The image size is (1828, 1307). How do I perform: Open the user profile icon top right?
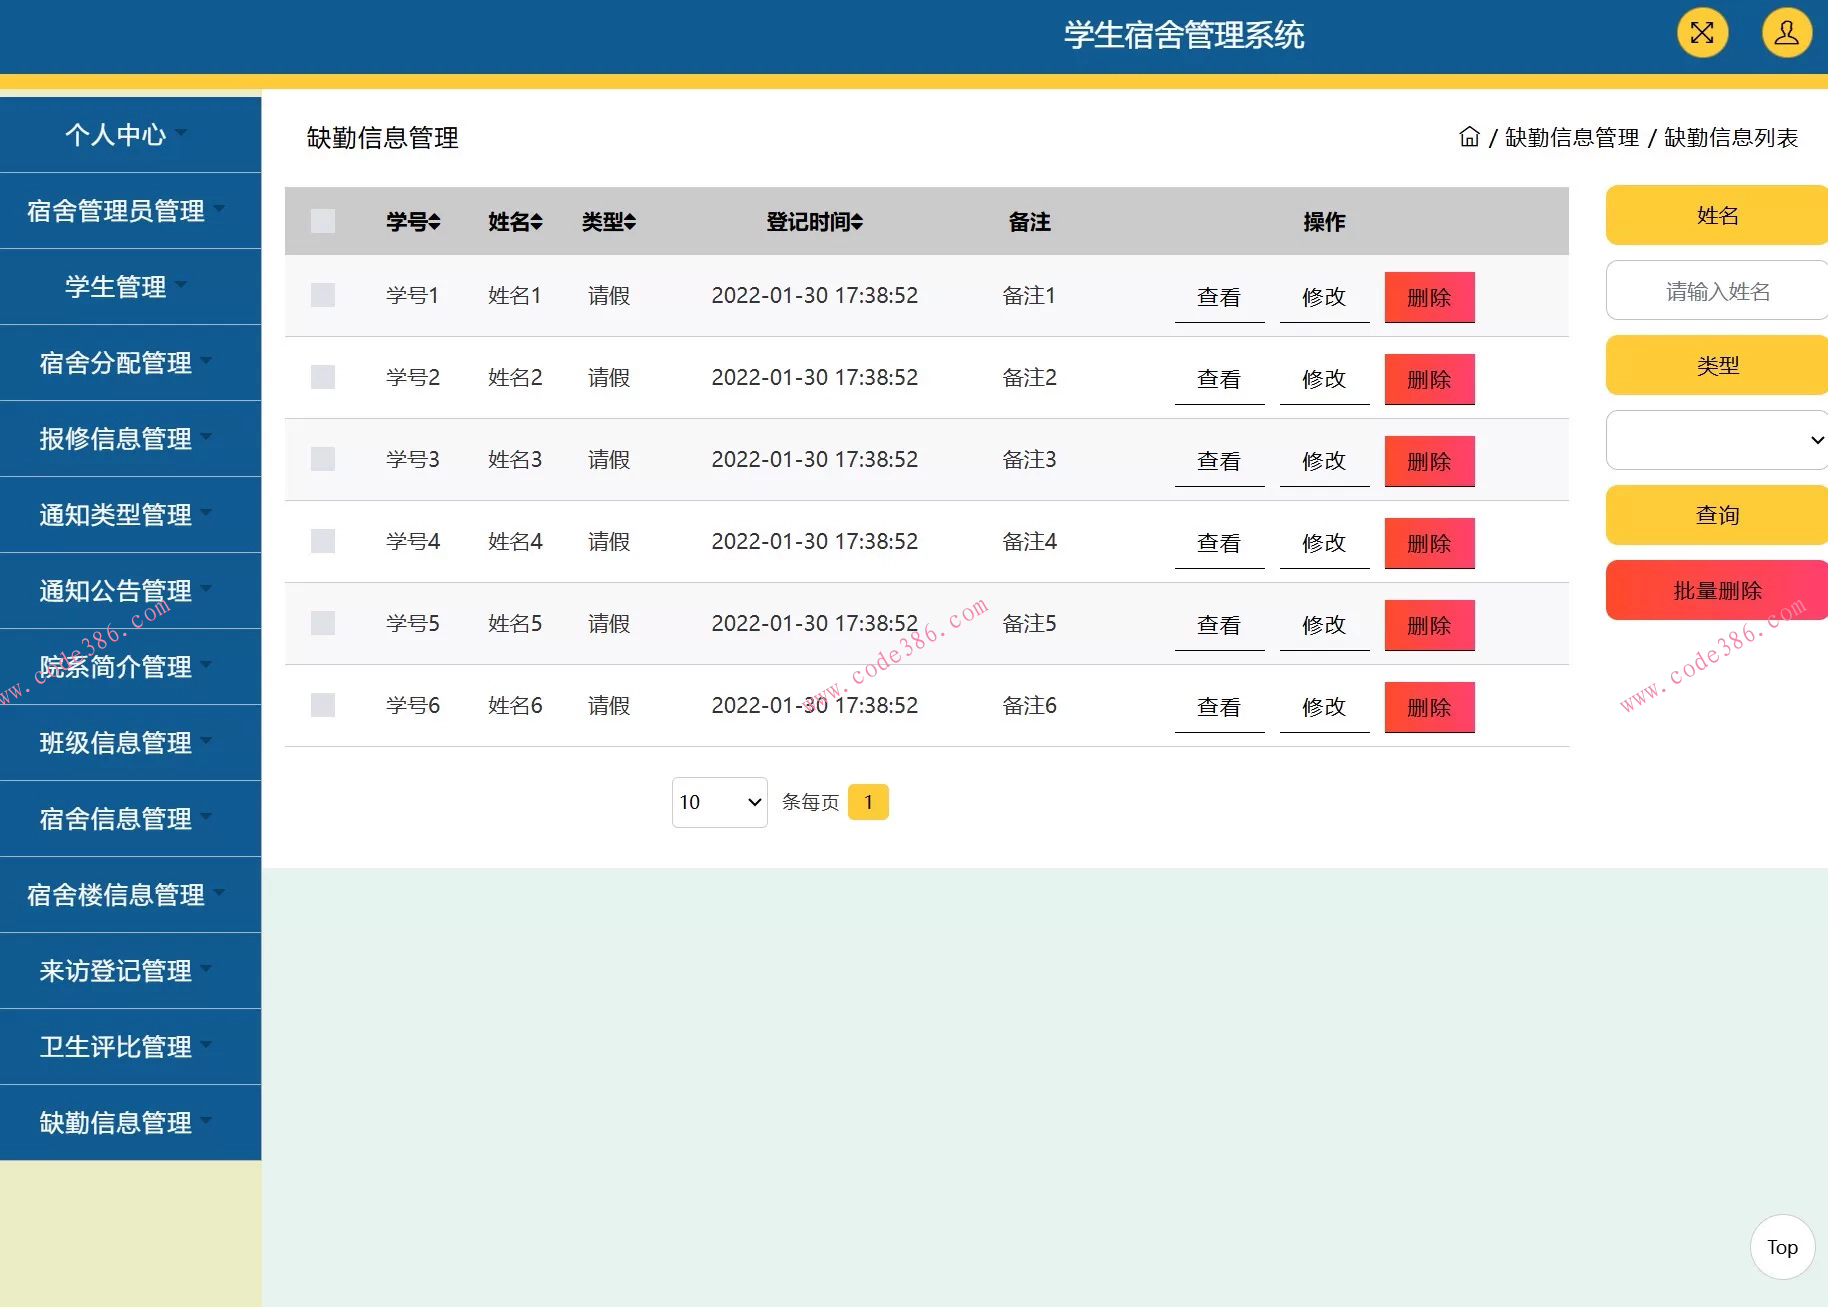(1785, 33)
